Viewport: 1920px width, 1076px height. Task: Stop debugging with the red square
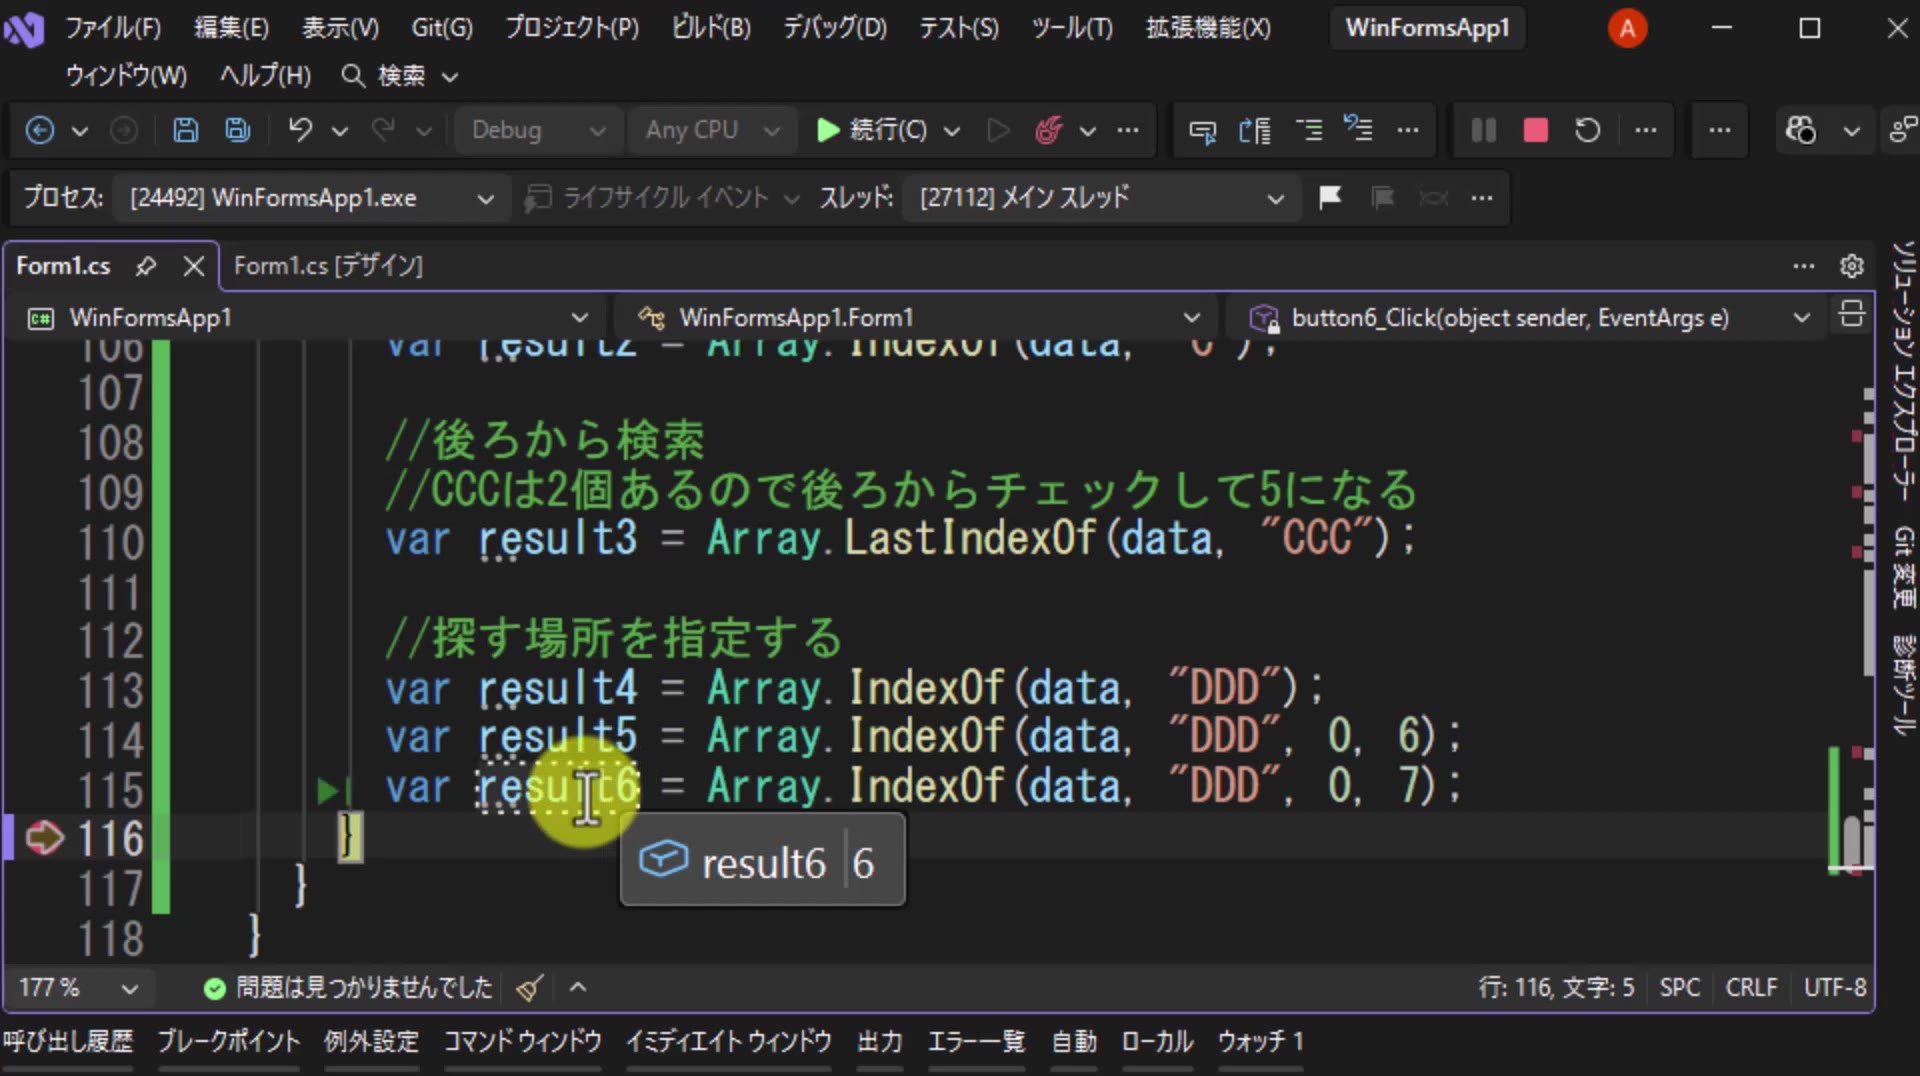pos(1536,130)
